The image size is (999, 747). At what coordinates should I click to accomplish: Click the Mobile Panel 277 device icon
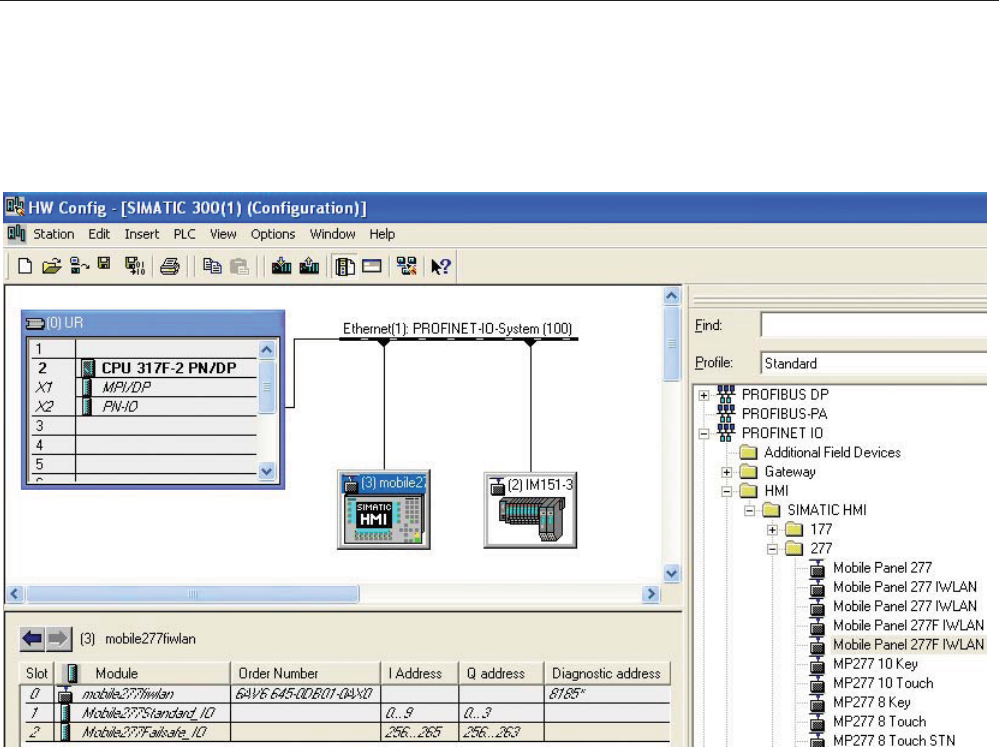[x=817, y=568]
